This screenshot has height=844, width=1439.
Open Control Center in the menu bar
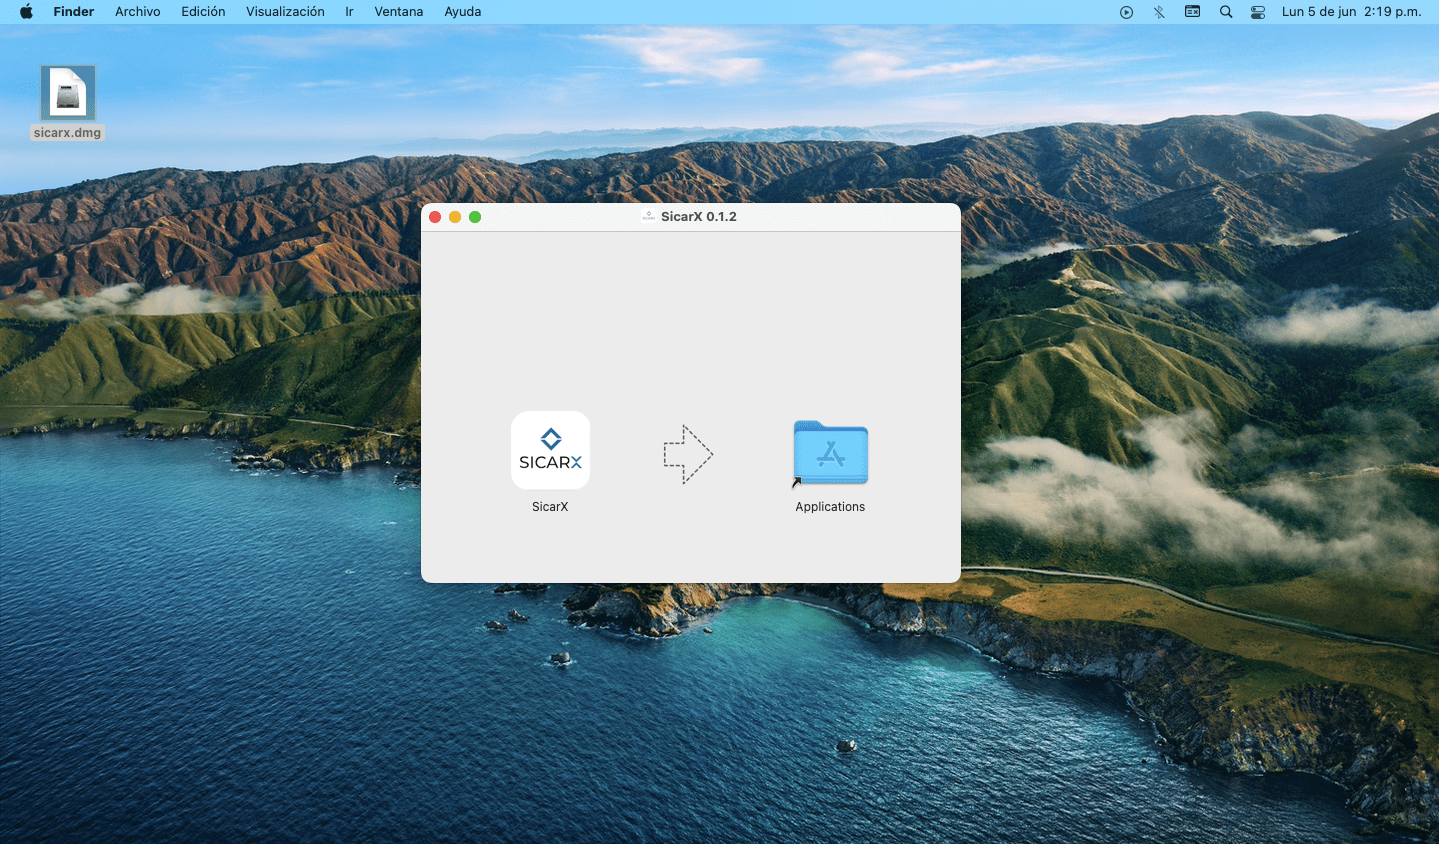coord(1257,11)
